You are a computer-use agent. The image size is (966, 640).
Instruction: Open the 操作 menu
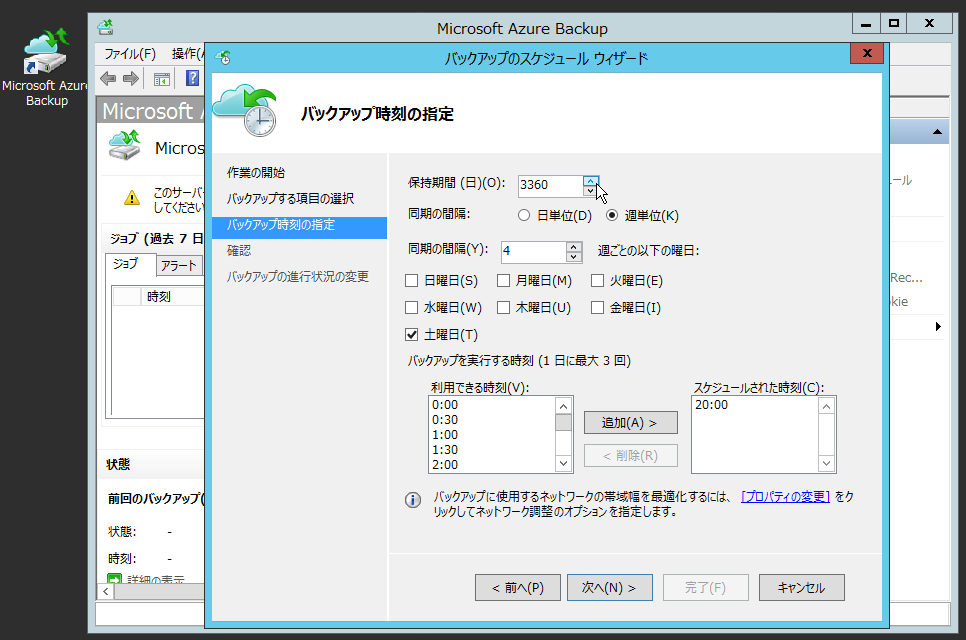tap(187, 54)
